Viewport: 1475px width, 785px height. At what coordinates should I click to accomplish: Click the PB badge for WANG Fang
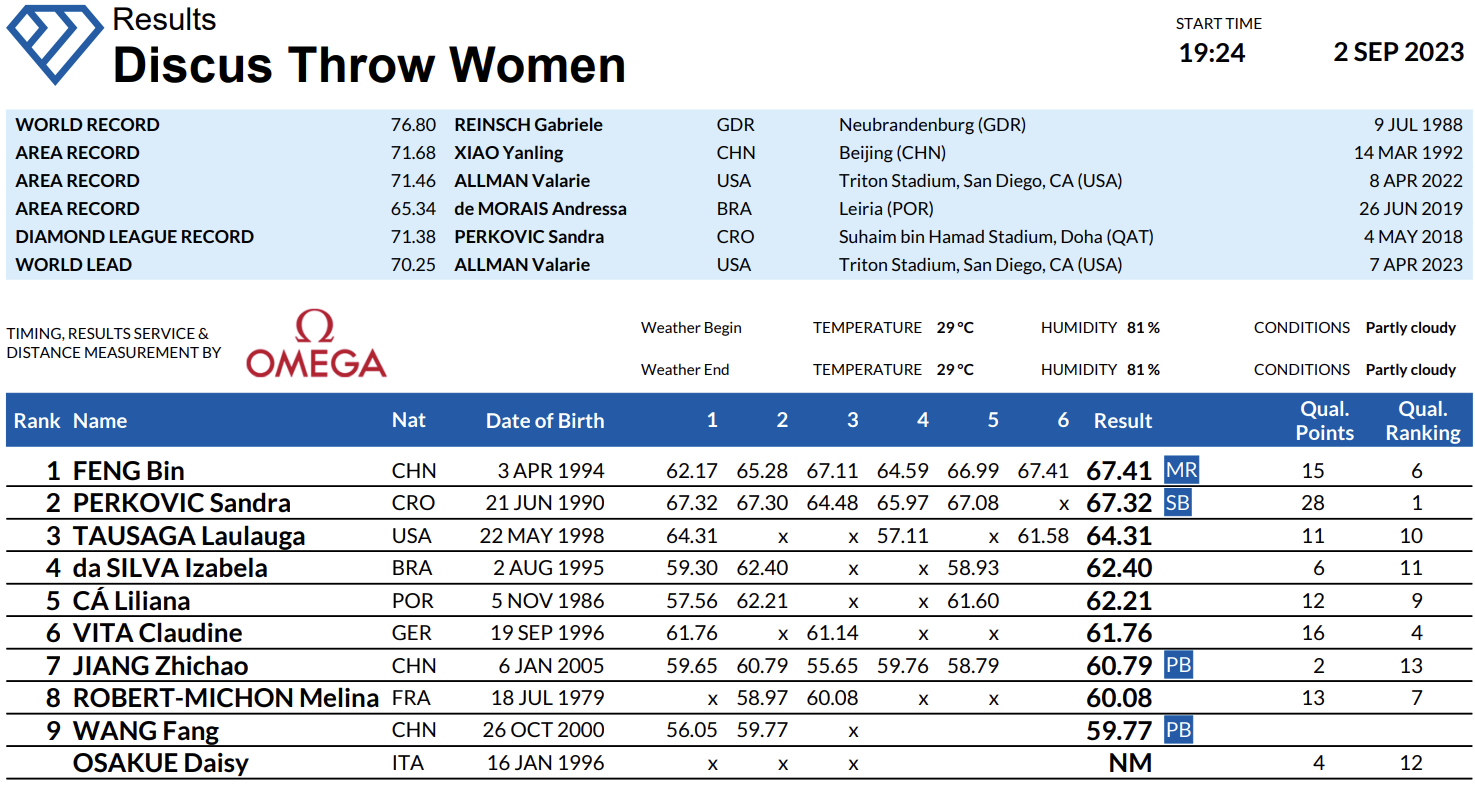[x=1179, y=730]
